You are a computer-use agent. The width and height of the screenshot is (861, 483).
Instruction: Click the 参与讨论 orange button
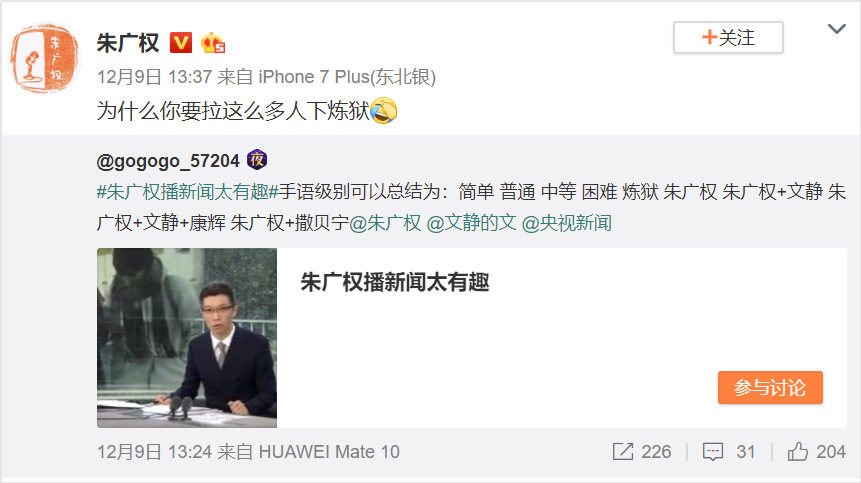[x=770, y=387]
